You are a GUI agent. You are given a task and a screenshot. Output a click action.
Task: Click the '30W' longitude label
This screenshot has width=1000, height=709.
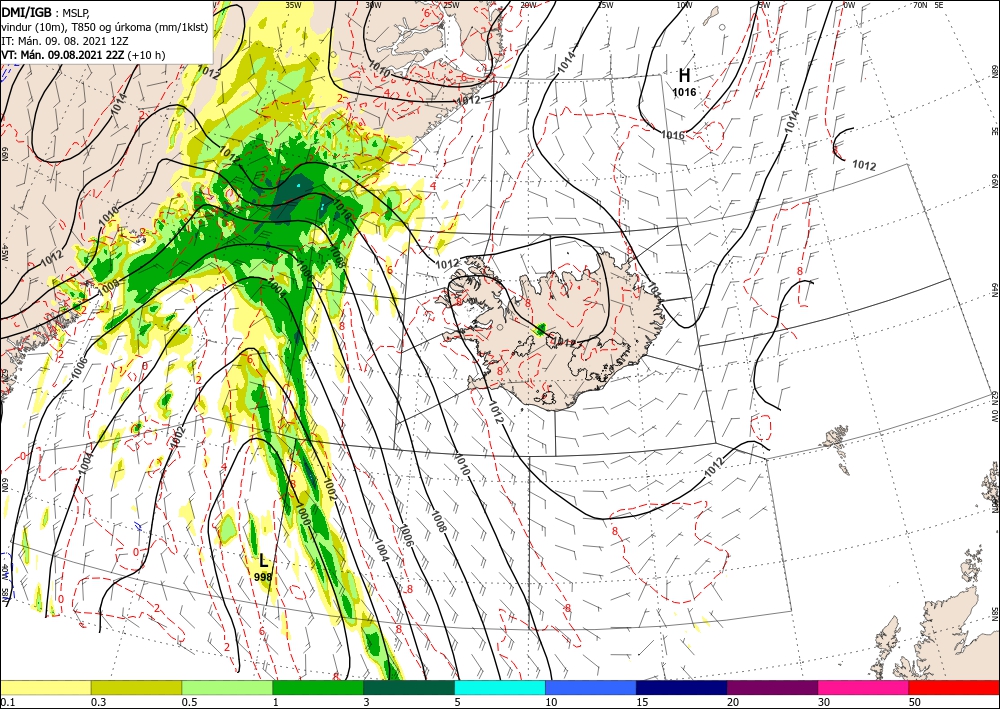click(x=373, y=4)
